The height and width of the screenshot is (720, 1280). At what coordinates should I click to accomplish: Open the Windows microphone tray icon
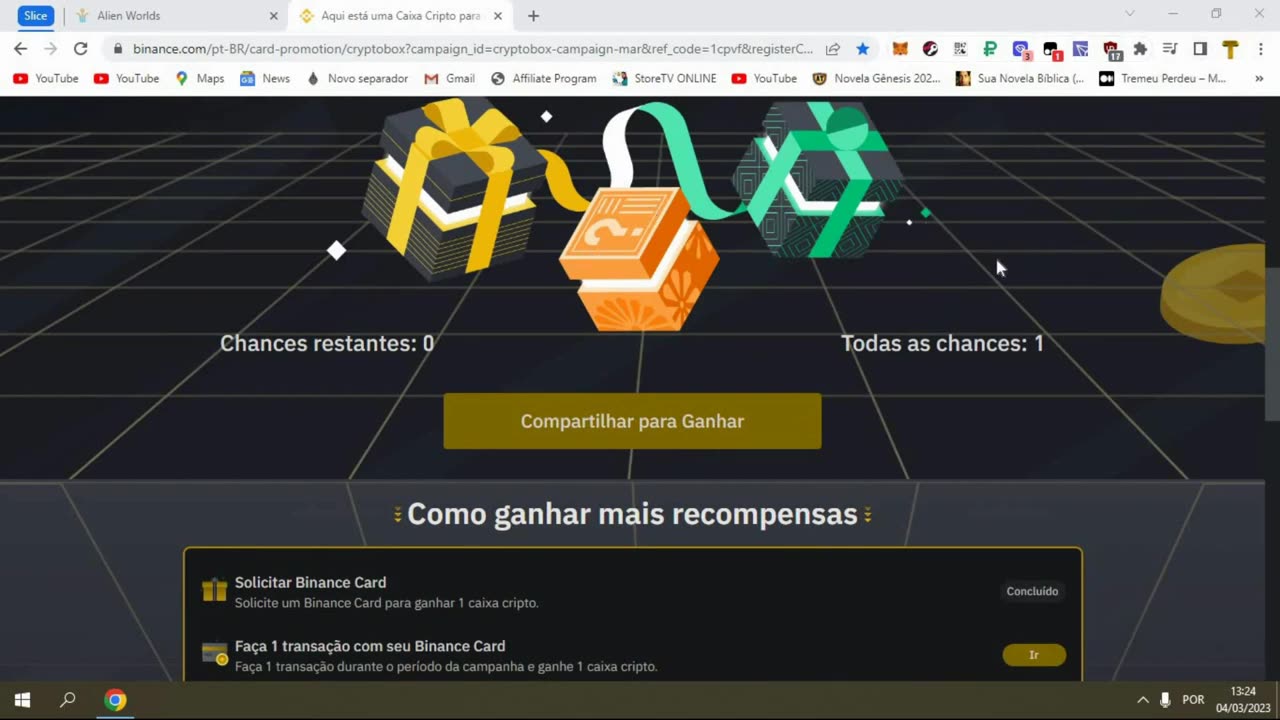tap(1165, 700)
